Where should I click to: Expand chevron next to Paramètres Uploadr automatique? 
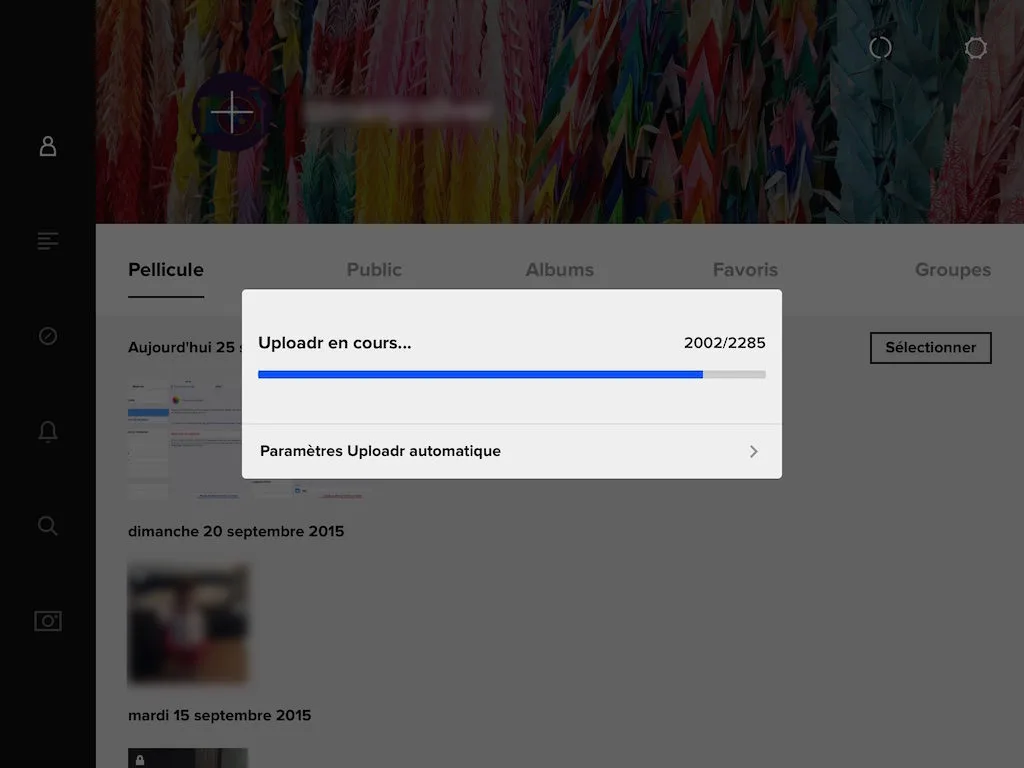click(x=754, y=451)
